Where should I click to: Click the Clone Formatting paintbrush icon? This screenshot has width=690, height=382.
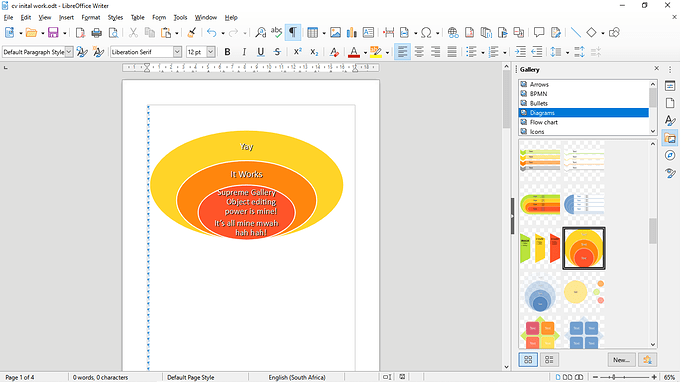pos(191,33)
